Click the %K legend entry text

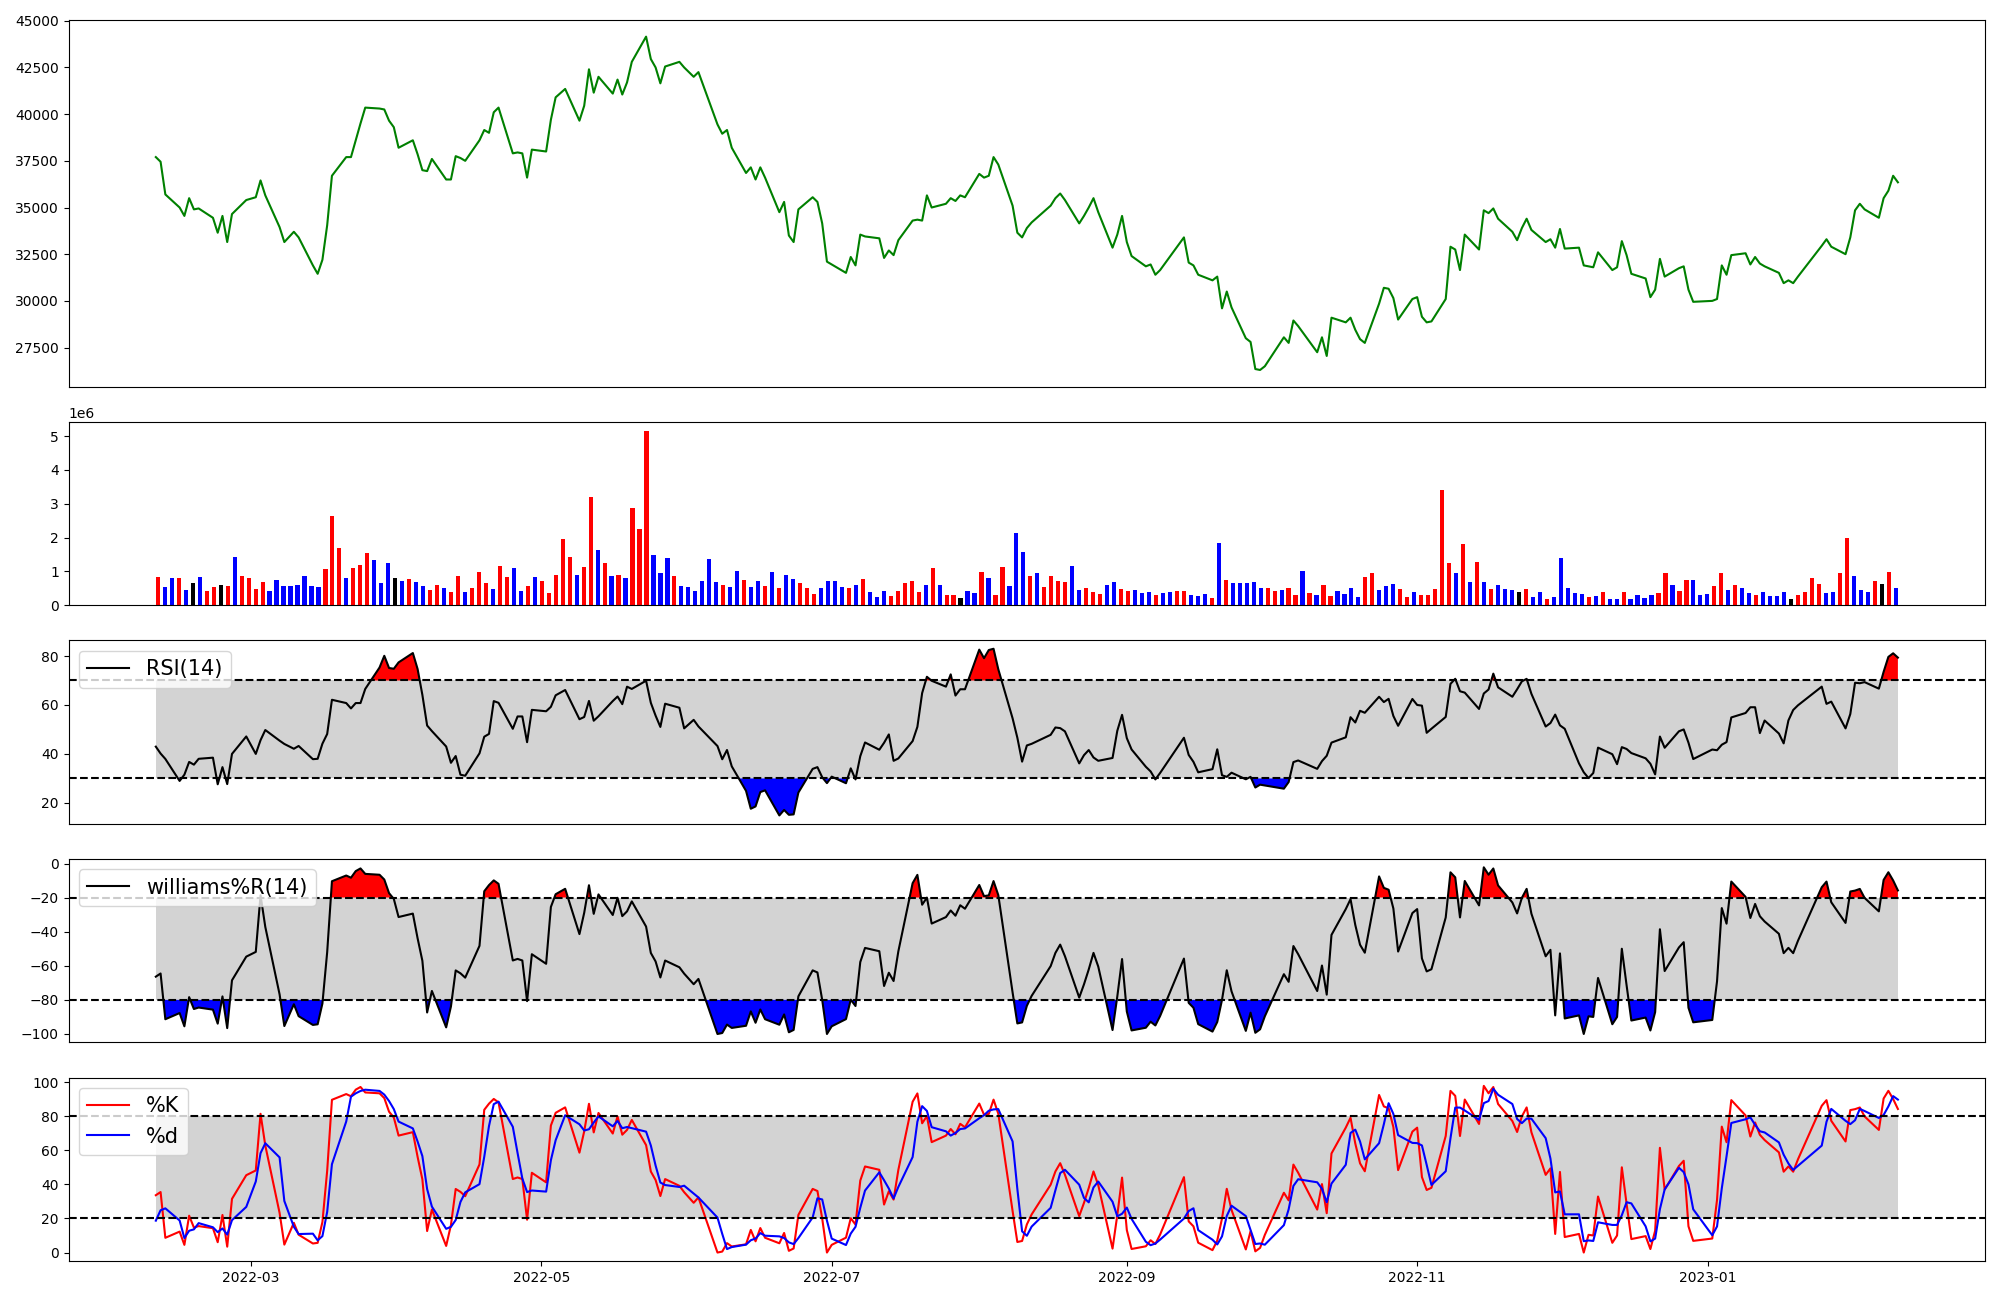pyautogui.click(x=162, y=1105)
